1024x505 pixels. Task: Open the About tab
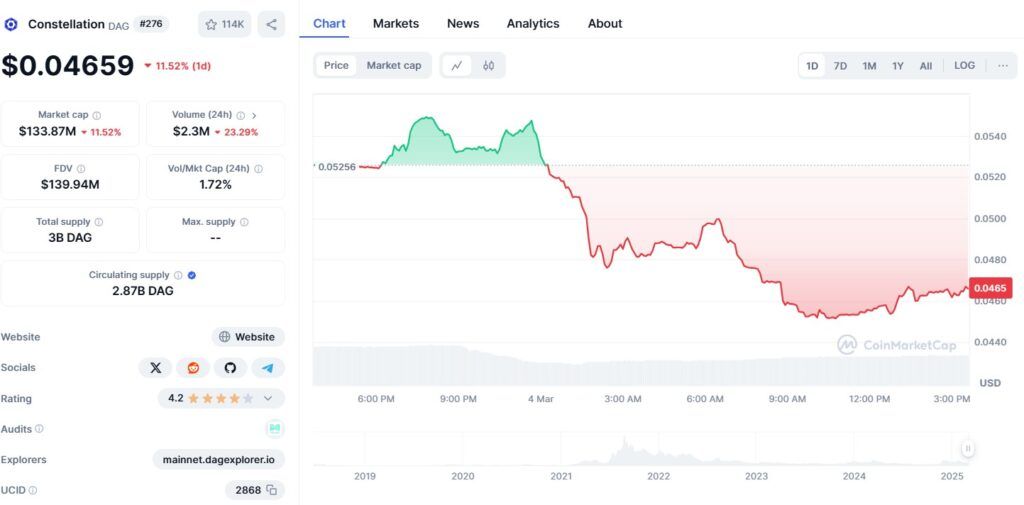pyautogui.click(x=605, y=24)
